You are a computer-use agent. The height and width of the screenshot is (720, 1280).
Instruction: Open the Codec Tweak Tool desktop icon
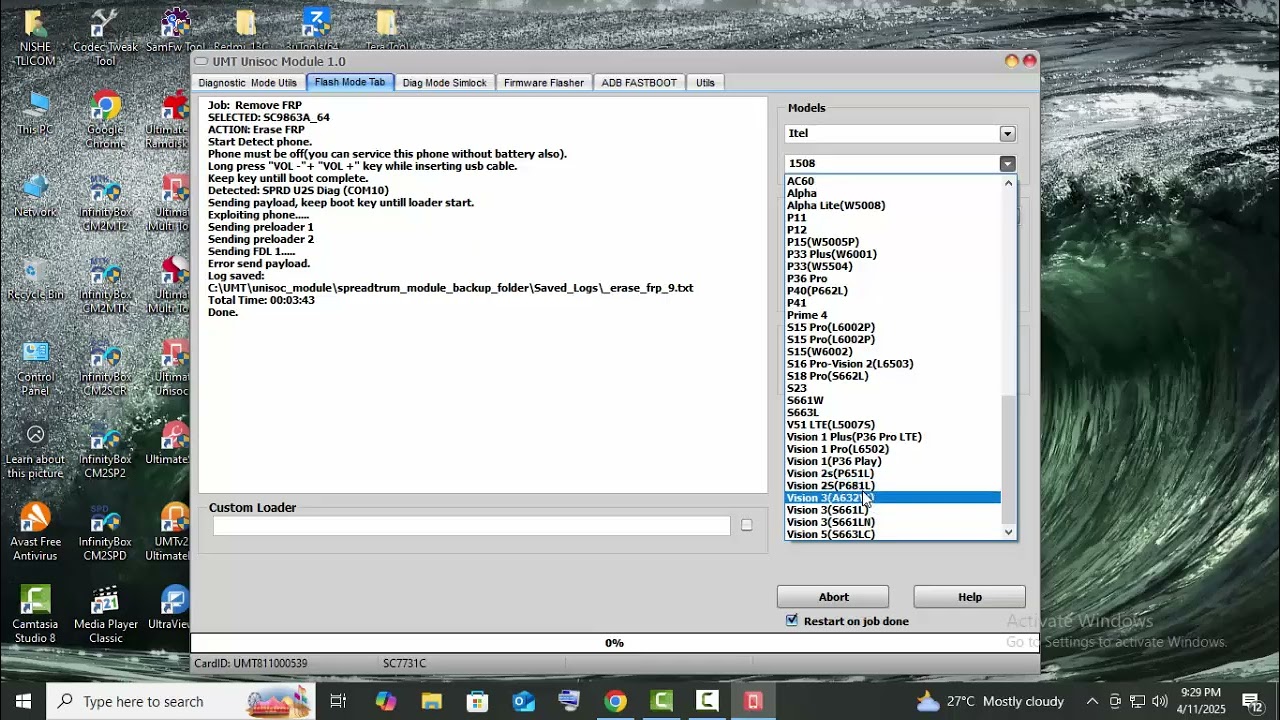coord(105,38)
